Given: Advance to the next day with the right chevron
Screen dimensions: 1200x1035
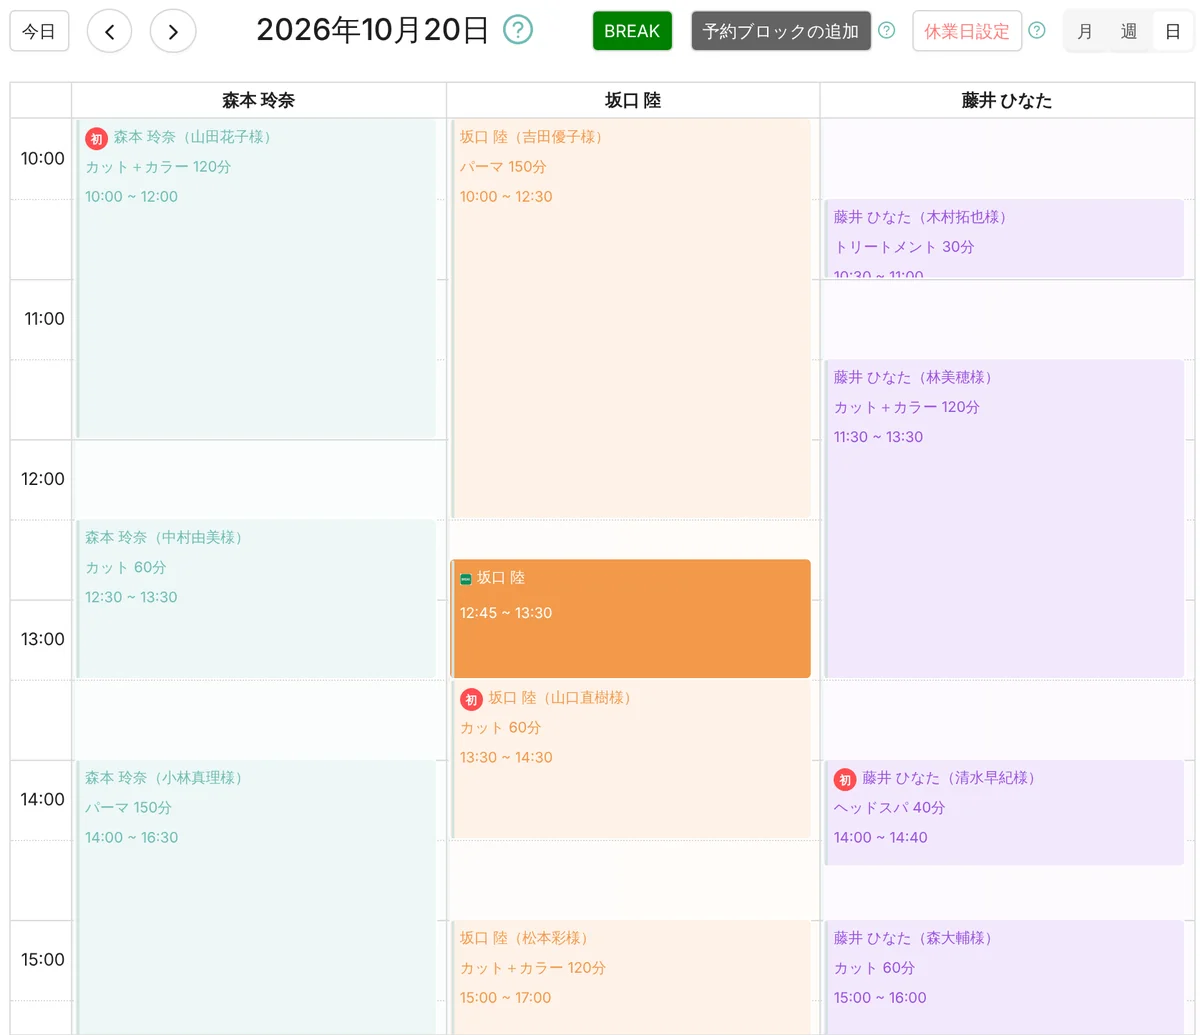Looking at the screenshot, I should (x=173, y=31).
